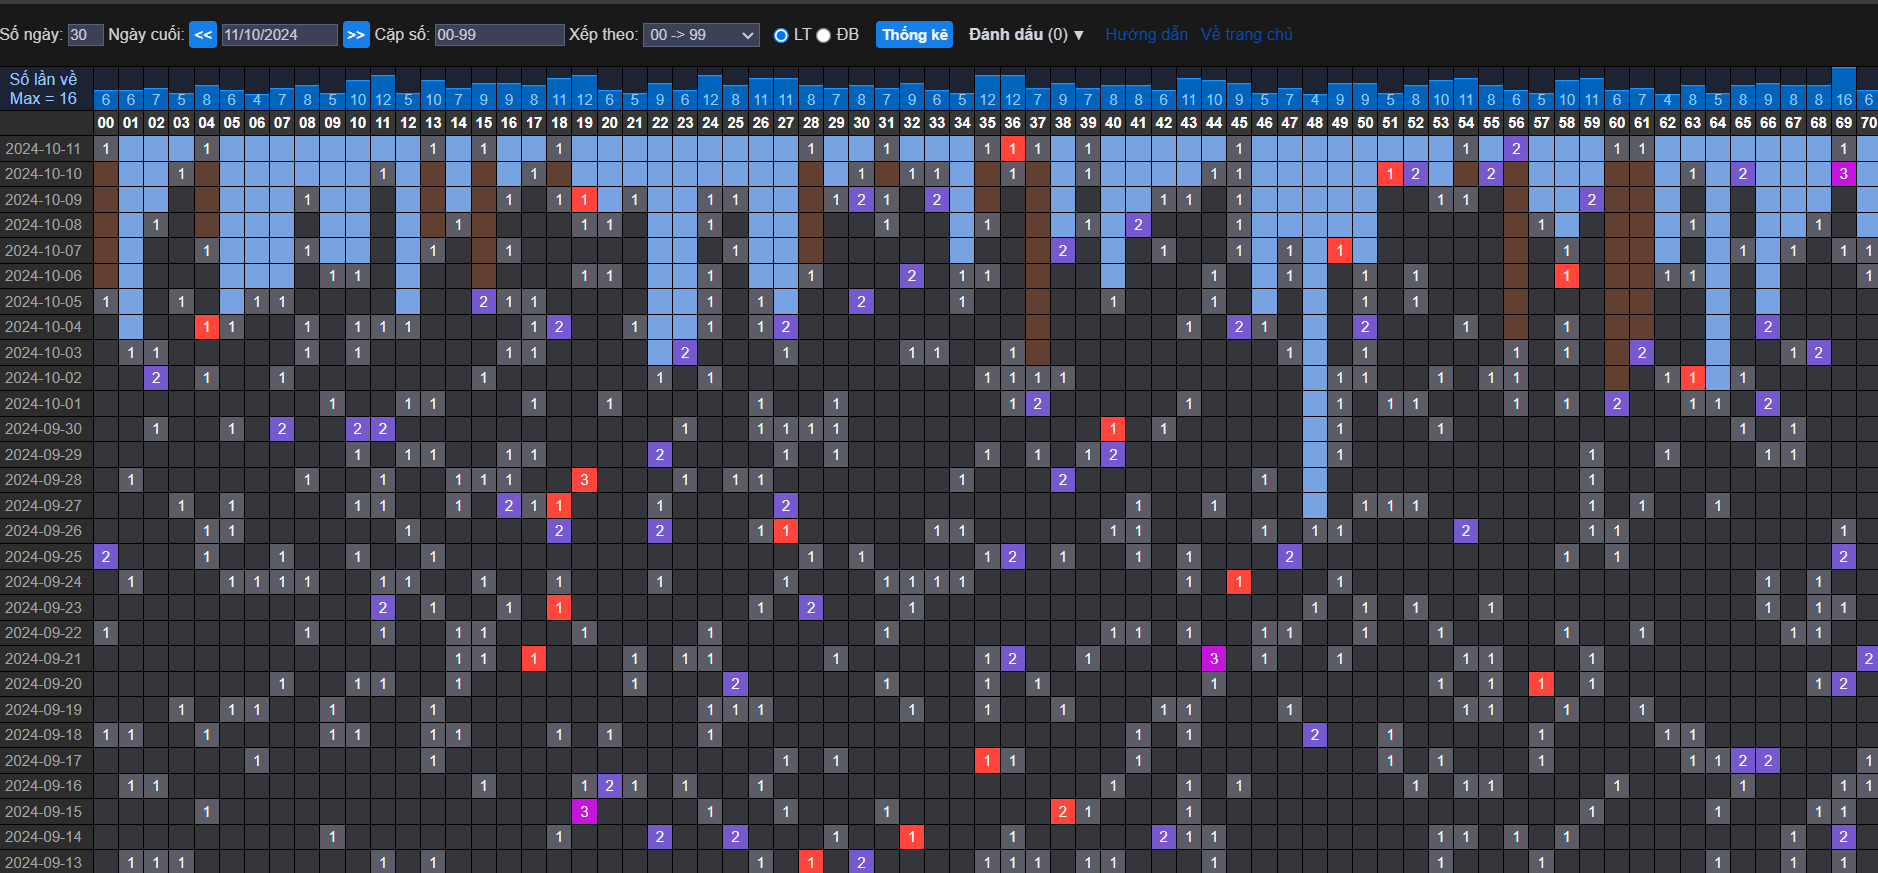The width and height of the screenshot is (1878, 873).
Task: Select the LT radio button
Action: (x=781, y=35)
